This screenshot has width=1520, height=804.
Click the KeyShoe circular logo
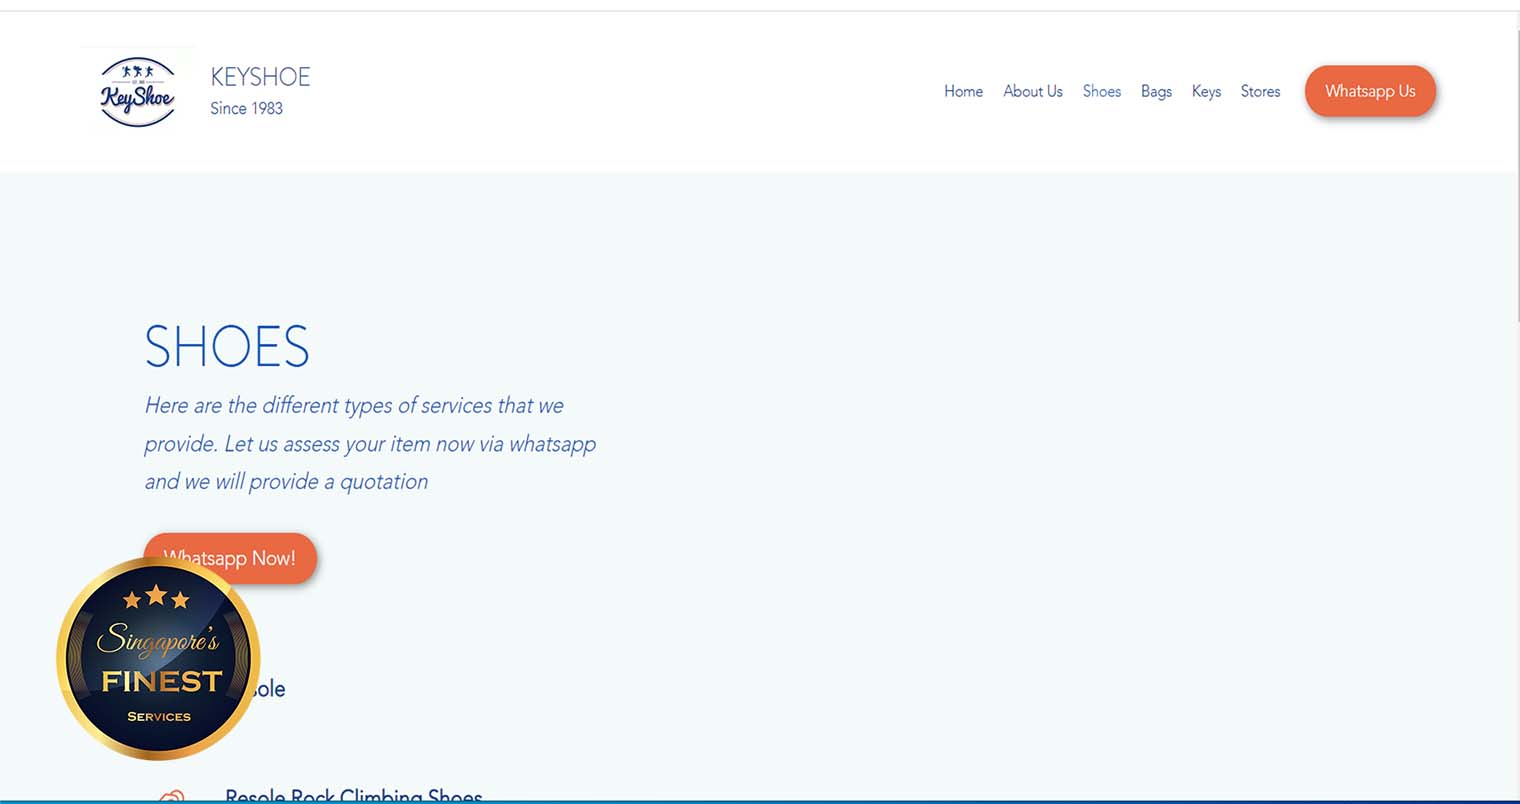coord(138,92)
